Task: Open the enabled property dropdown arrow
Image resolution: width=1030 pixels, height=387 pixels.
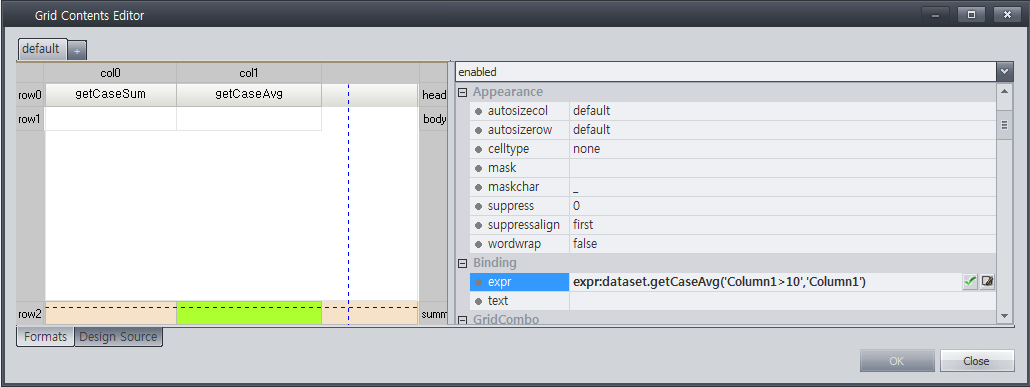Action: click(1004, 72)
